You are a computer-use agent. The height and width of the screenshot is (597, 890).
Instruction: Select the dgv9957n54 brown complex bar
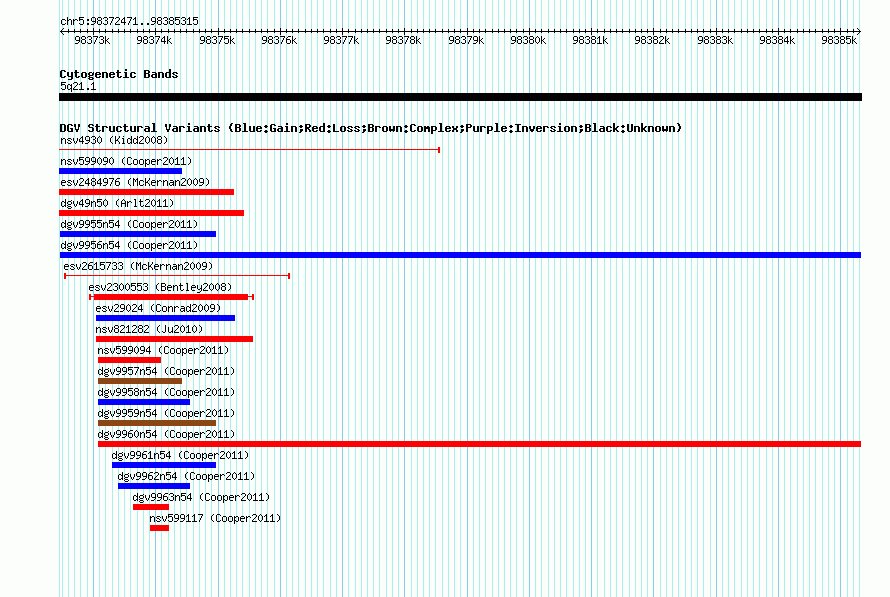click(x=140, y=381)
